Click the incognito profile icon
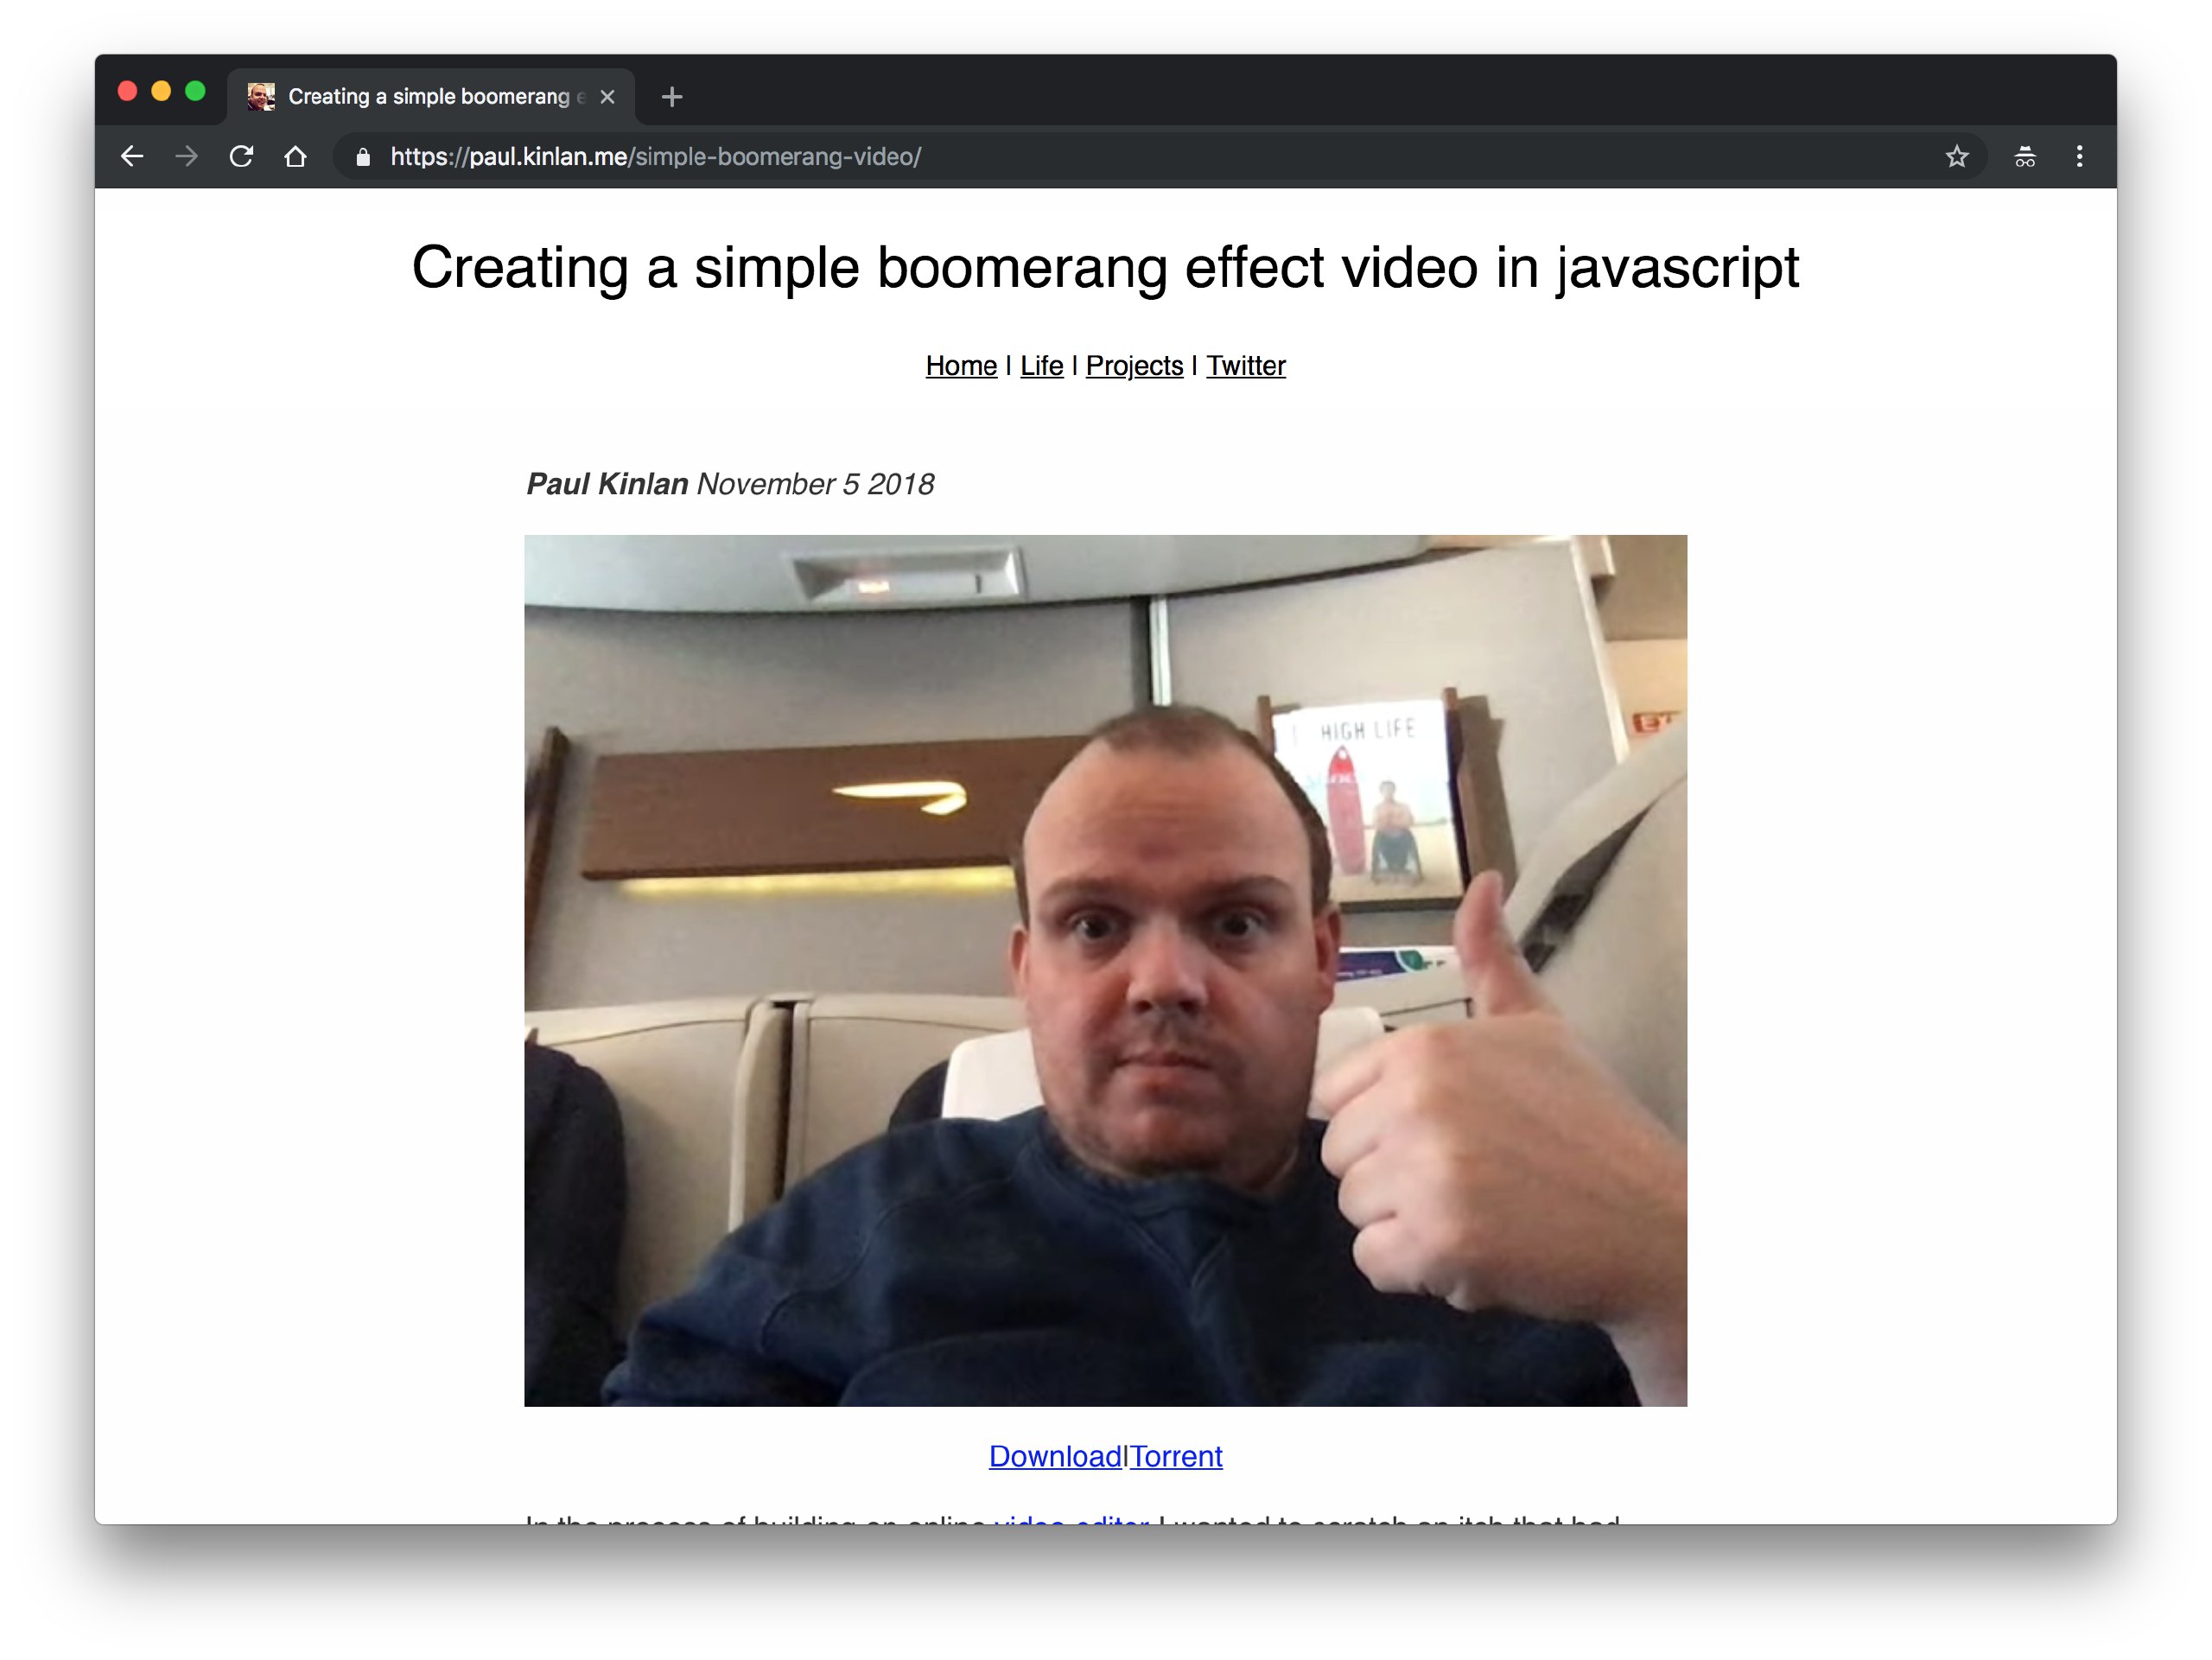 click(2025, 157)
